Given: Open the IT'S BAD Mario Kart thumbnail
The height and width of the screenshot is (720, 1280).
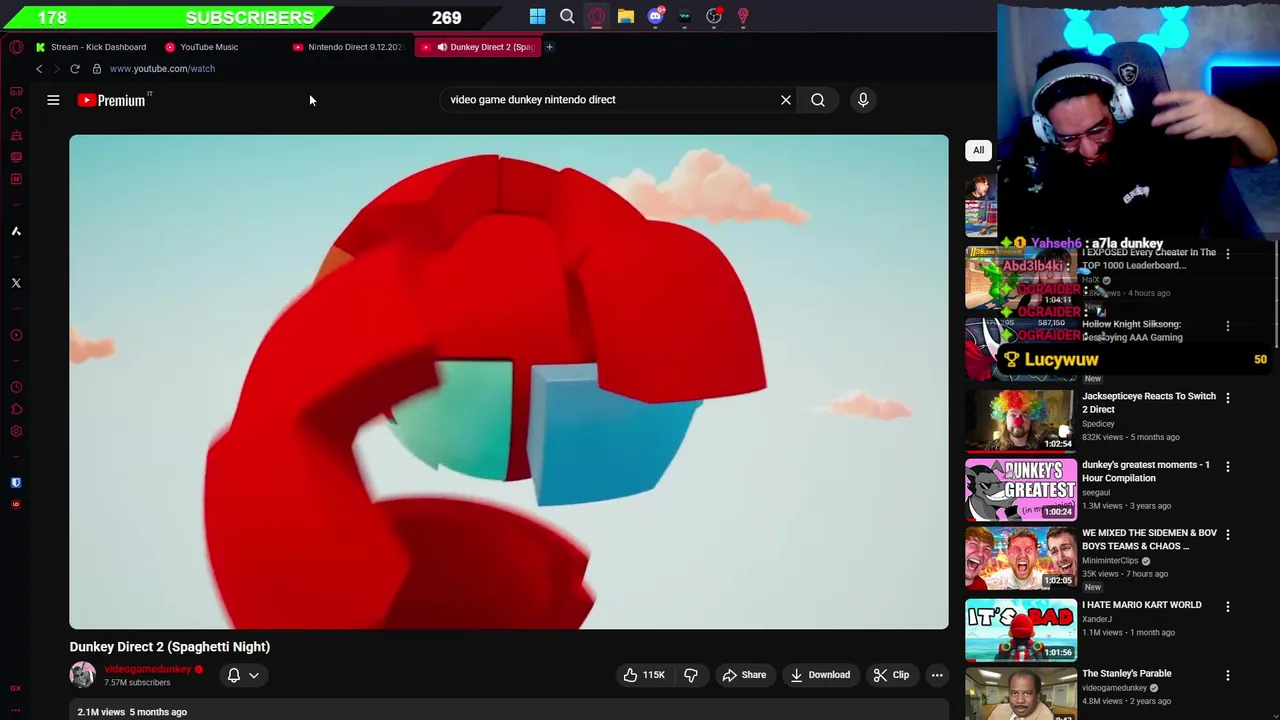Looking at the screenshot, I should (1021, 630).
